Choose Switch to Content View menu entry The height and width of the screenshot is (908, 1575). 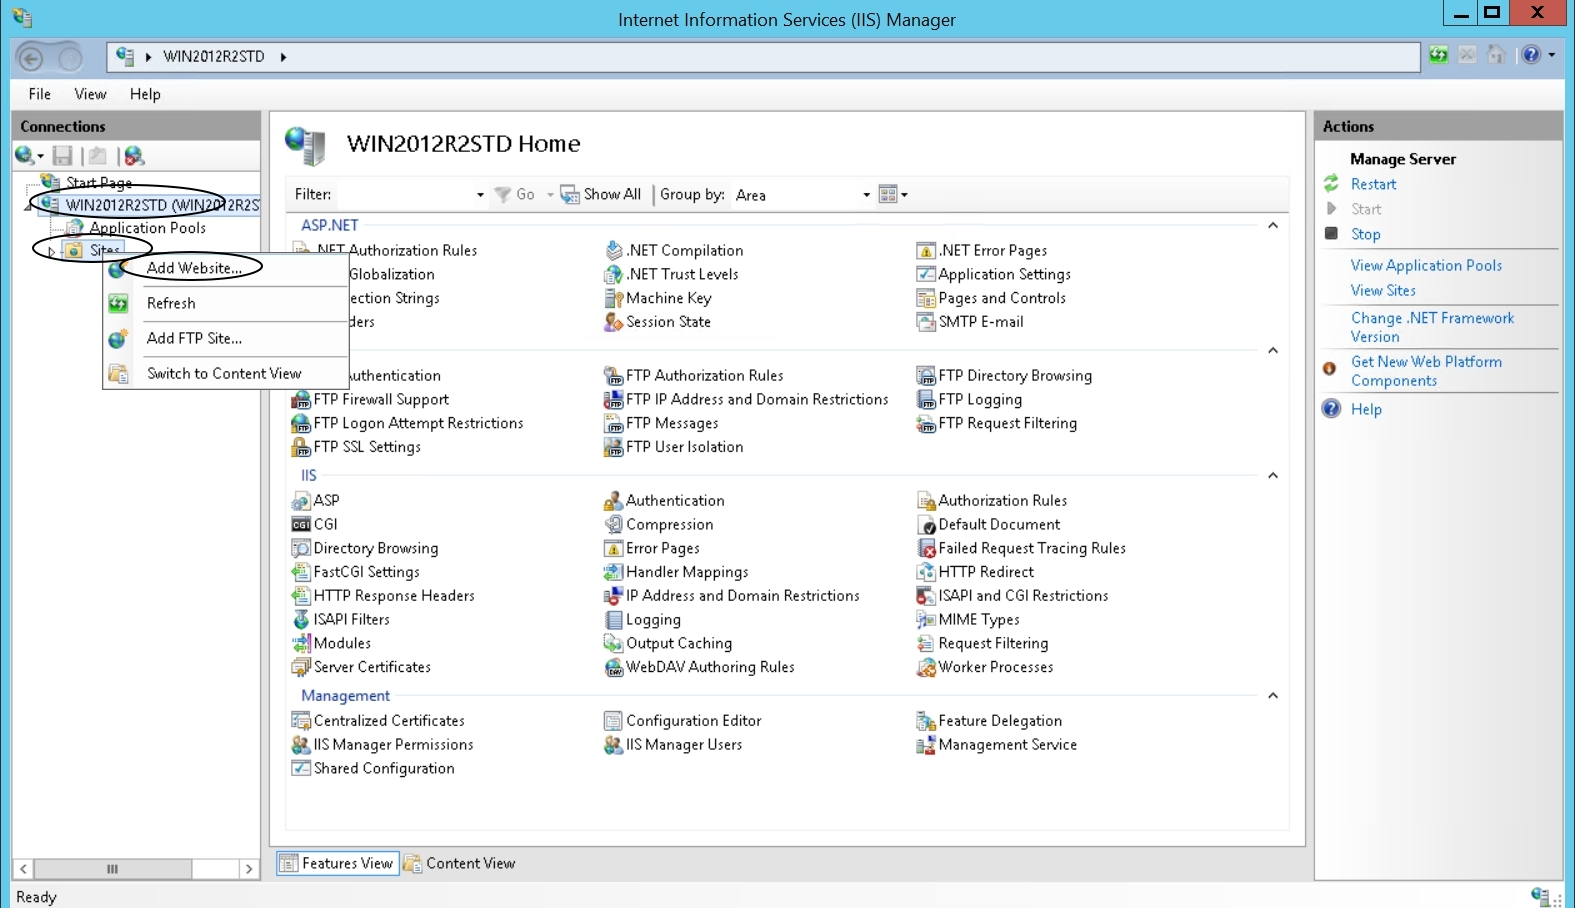[226, 373]
